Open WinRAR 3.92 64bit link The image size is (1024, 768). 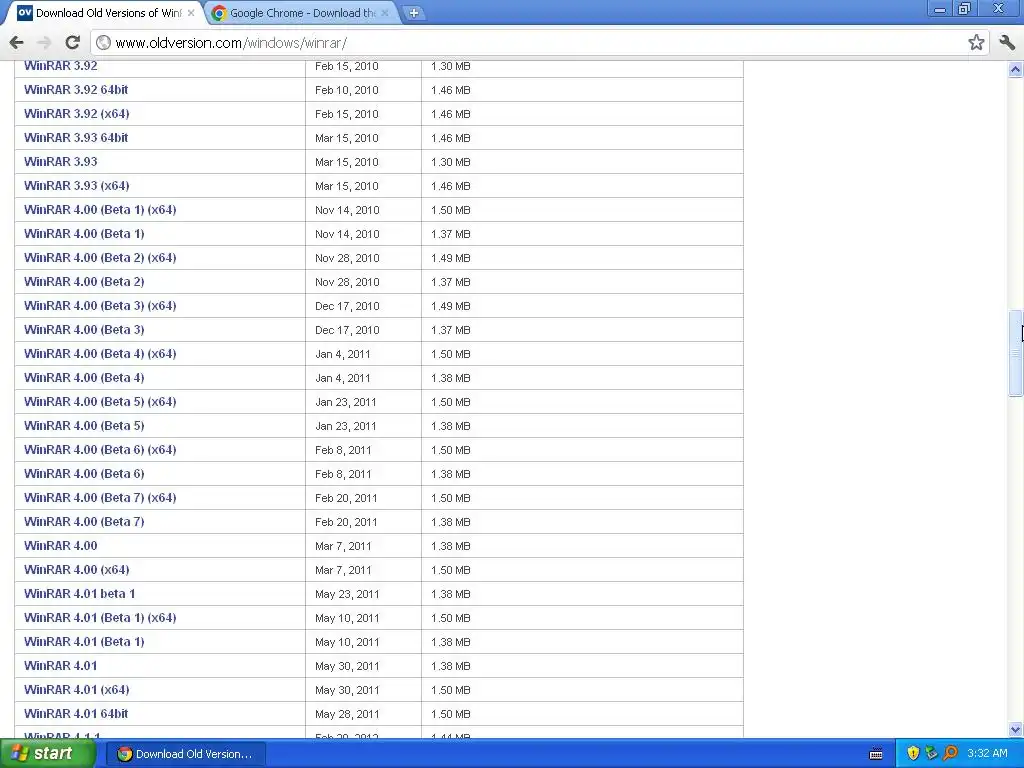coord(76,89)
